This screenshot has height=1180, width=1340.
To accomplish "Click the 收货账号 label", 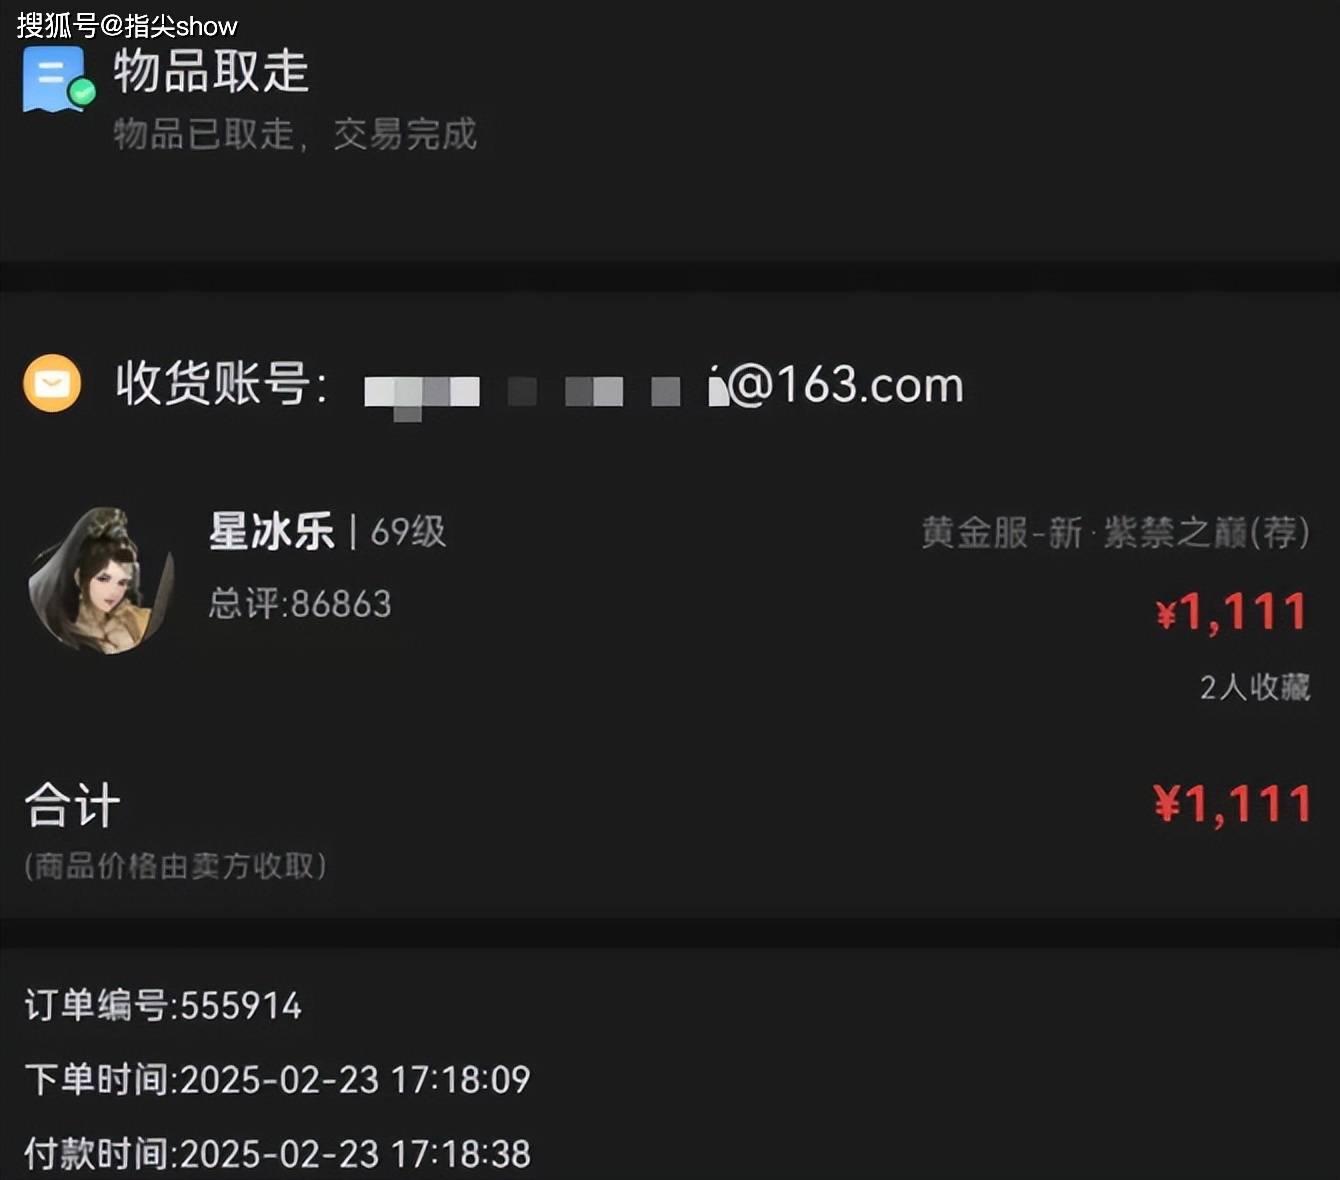I will [x=221, y=384].
